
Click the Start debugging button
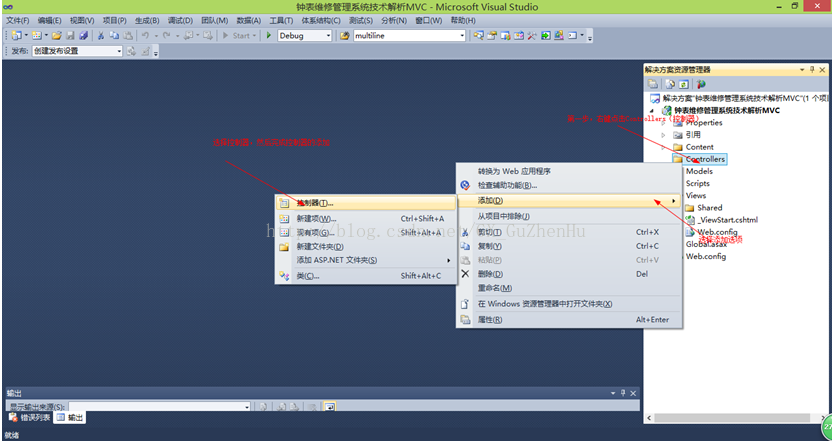point(239,36)
